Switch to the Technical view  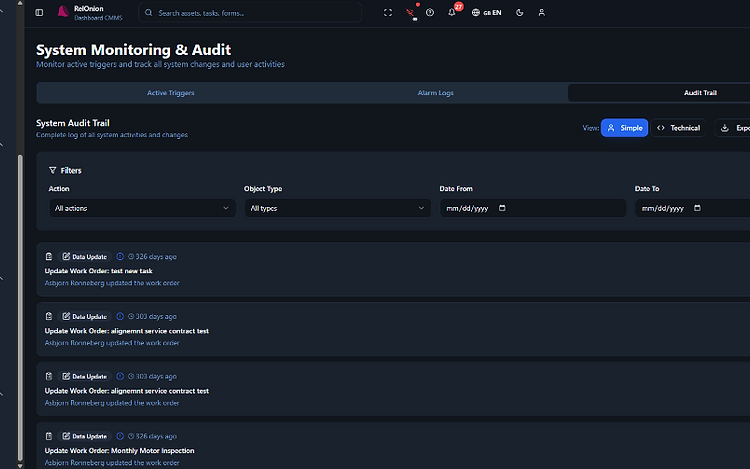point(678,128)
